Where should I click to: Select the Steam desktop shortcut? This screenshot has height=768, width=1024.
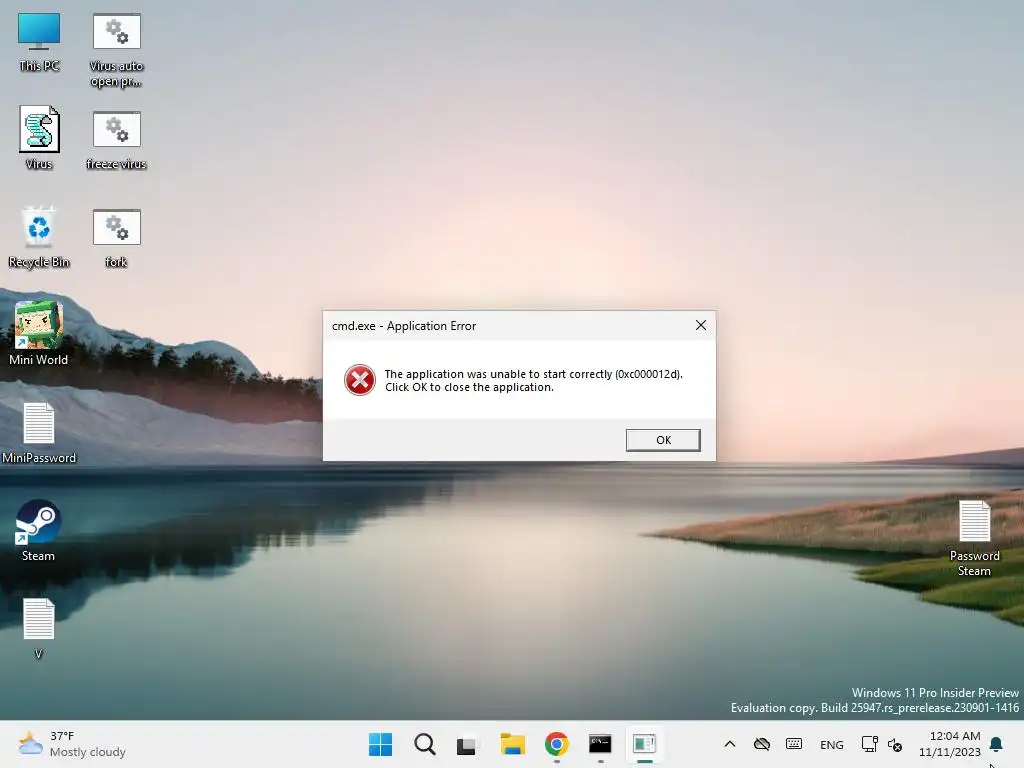[39, 531]
